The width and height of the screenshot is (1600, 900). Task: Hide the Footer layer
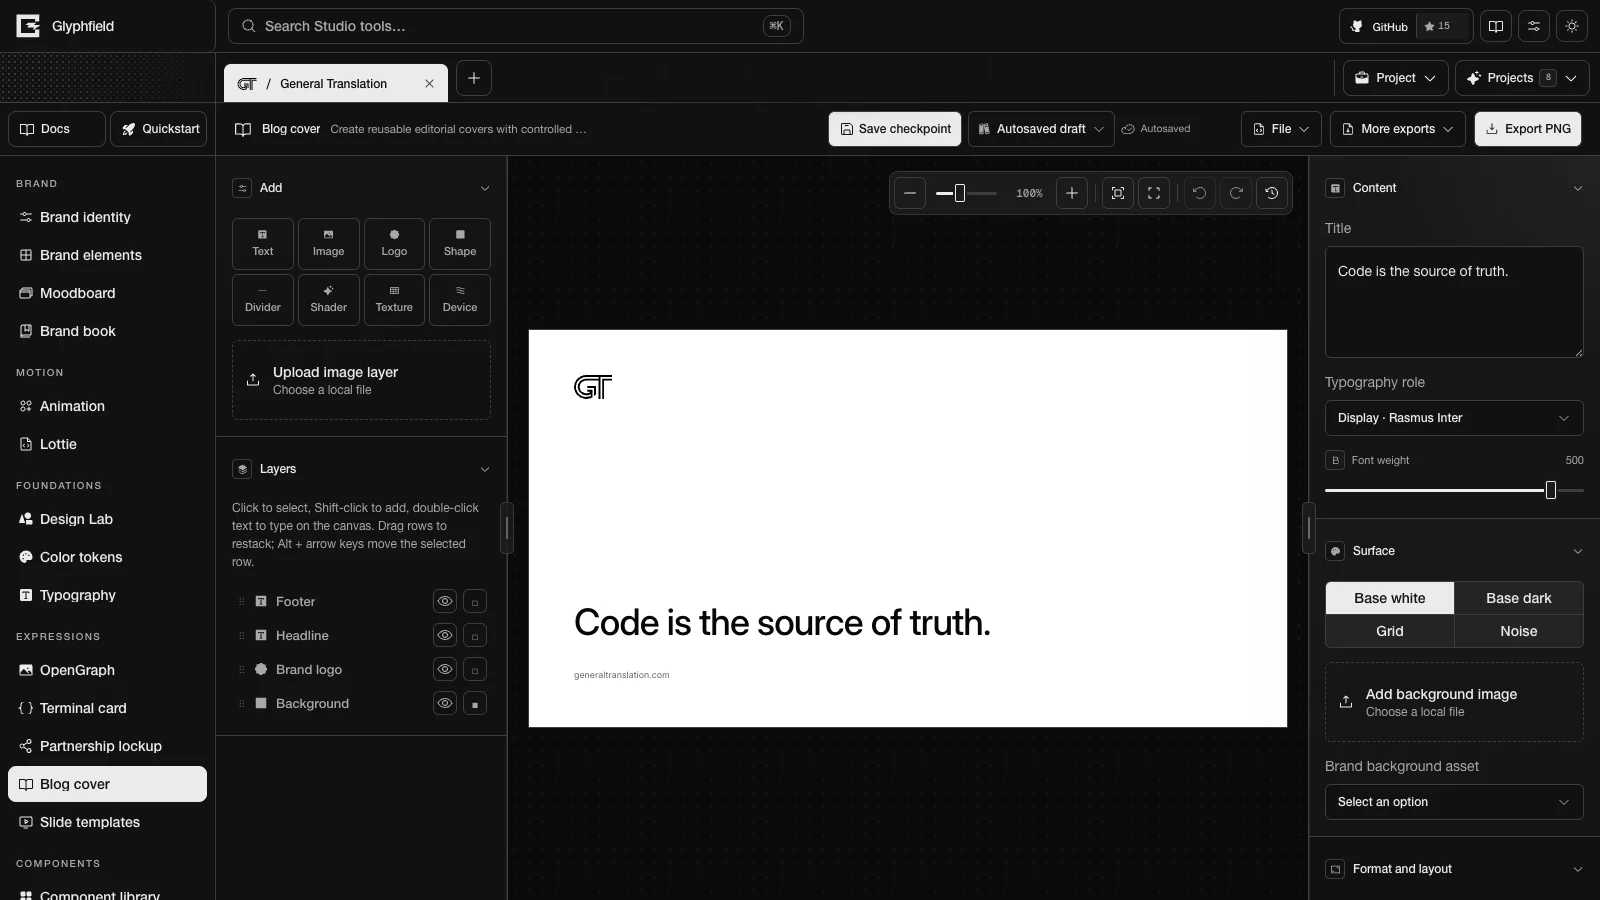(445, 601)
